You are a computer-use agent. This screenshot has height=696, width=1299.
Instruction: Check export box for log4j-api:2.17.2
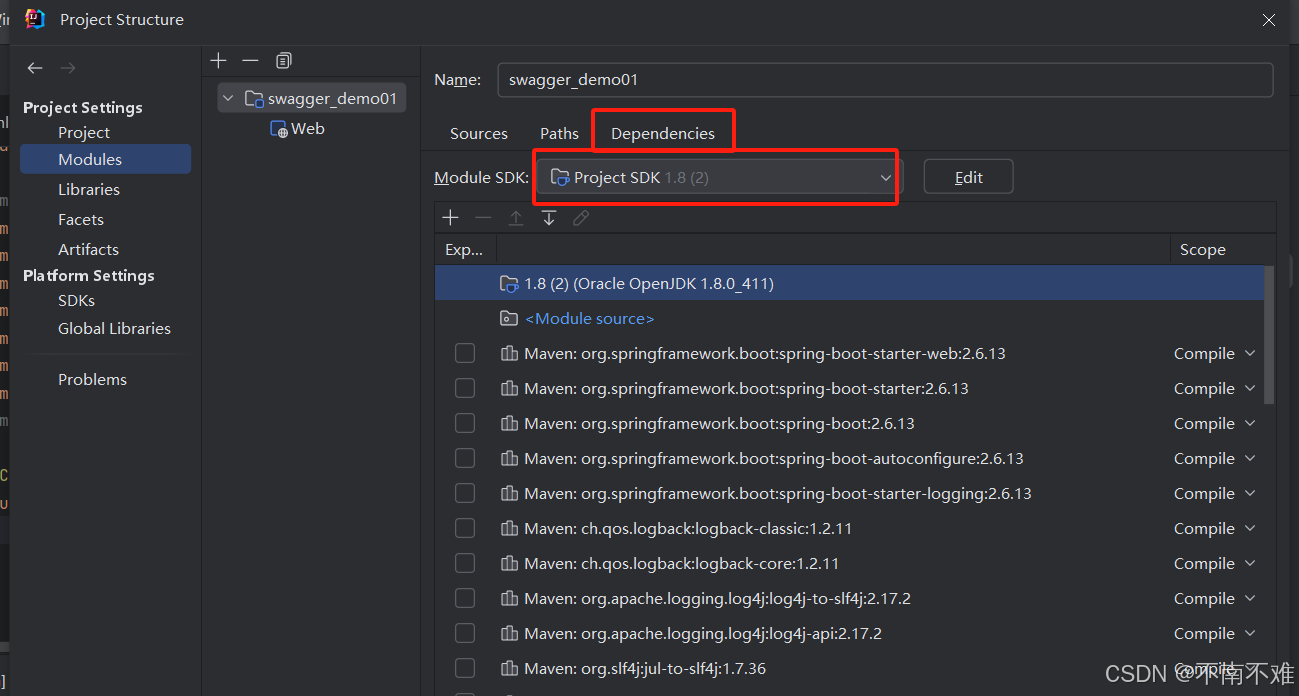465,633
